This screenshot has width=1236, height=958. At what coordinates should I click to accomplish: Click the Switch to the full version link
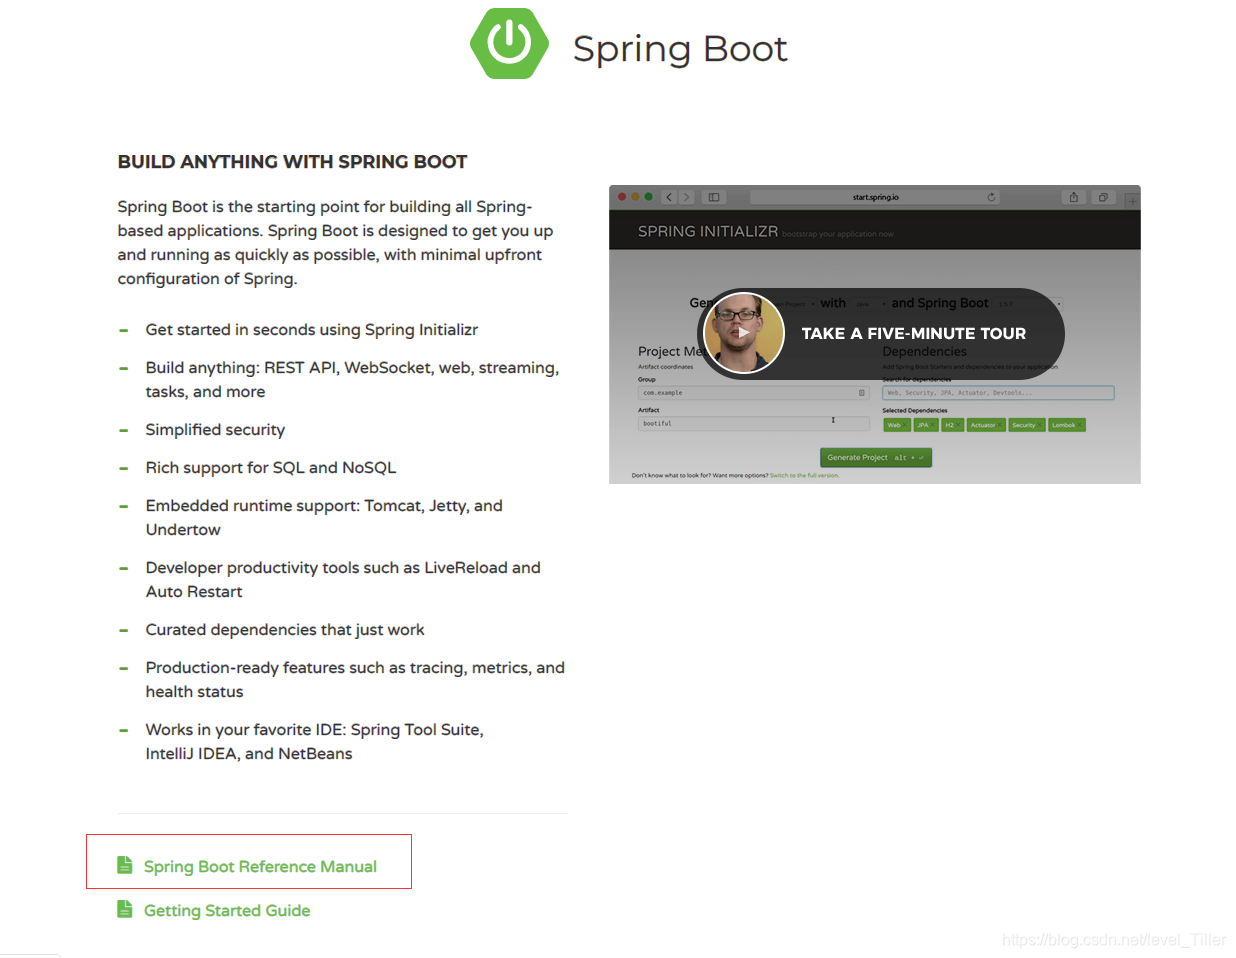coord(804,475)
